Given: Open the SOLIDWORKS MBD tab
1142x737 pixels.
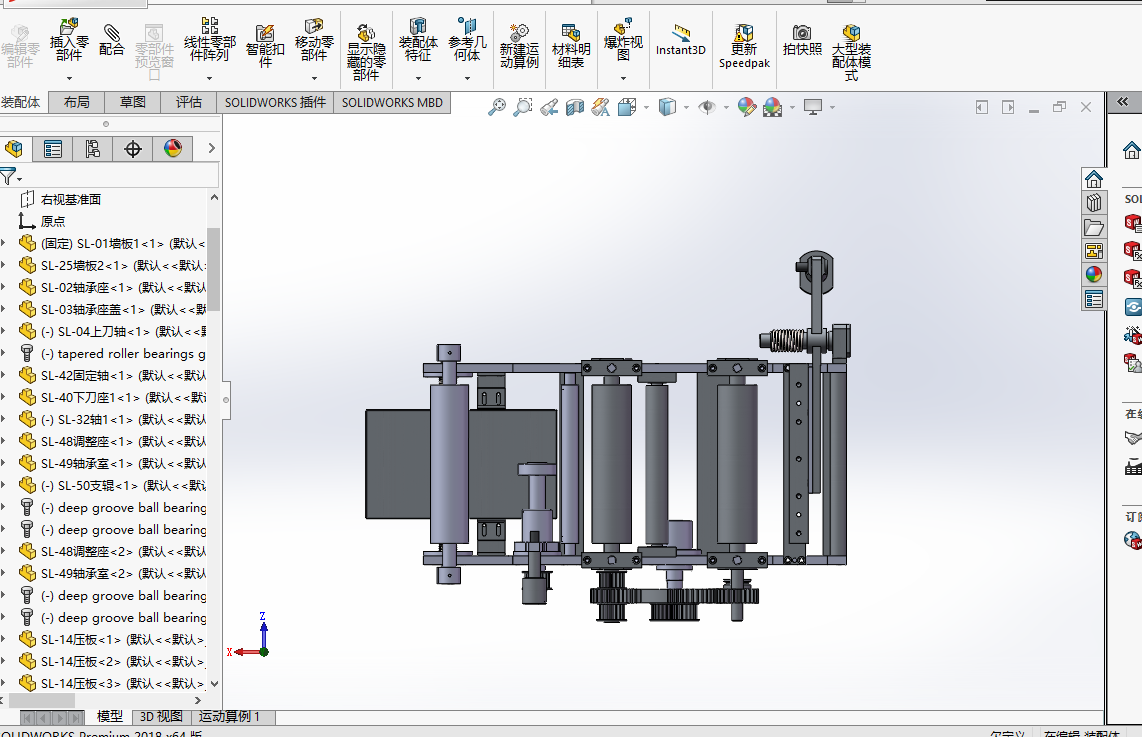Looking at the screenshot, I should [x=393, y=103].
